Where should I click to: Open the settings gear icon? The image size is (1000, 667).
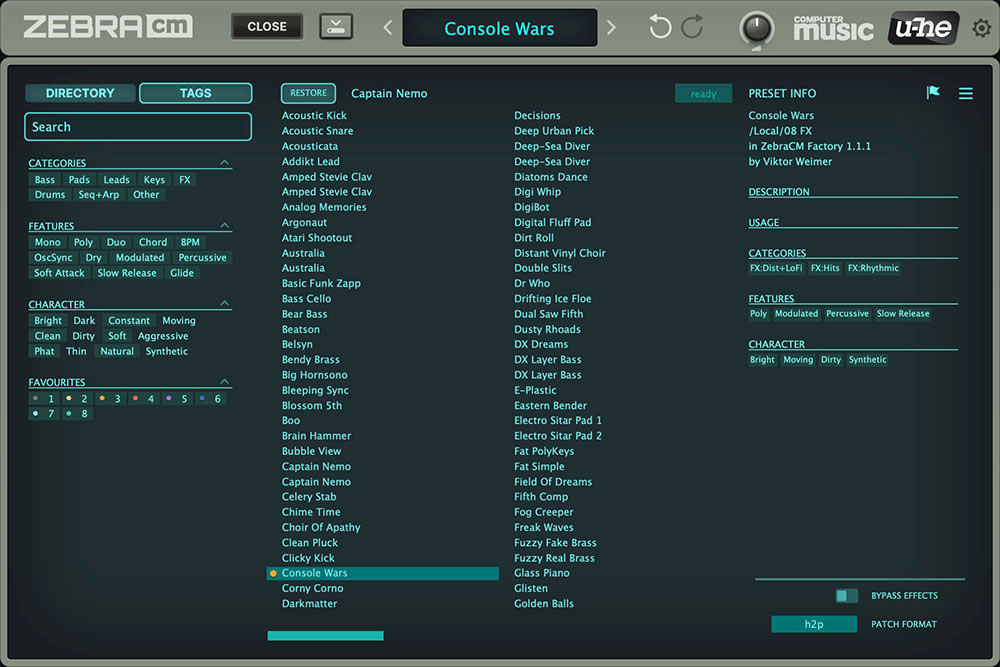click(x=982, y=27)
